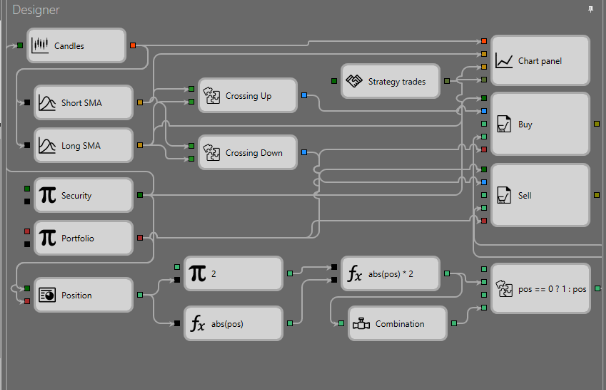Click the red output socket of Portfolio
Viewport: 606px width, 390px height.
140,238
